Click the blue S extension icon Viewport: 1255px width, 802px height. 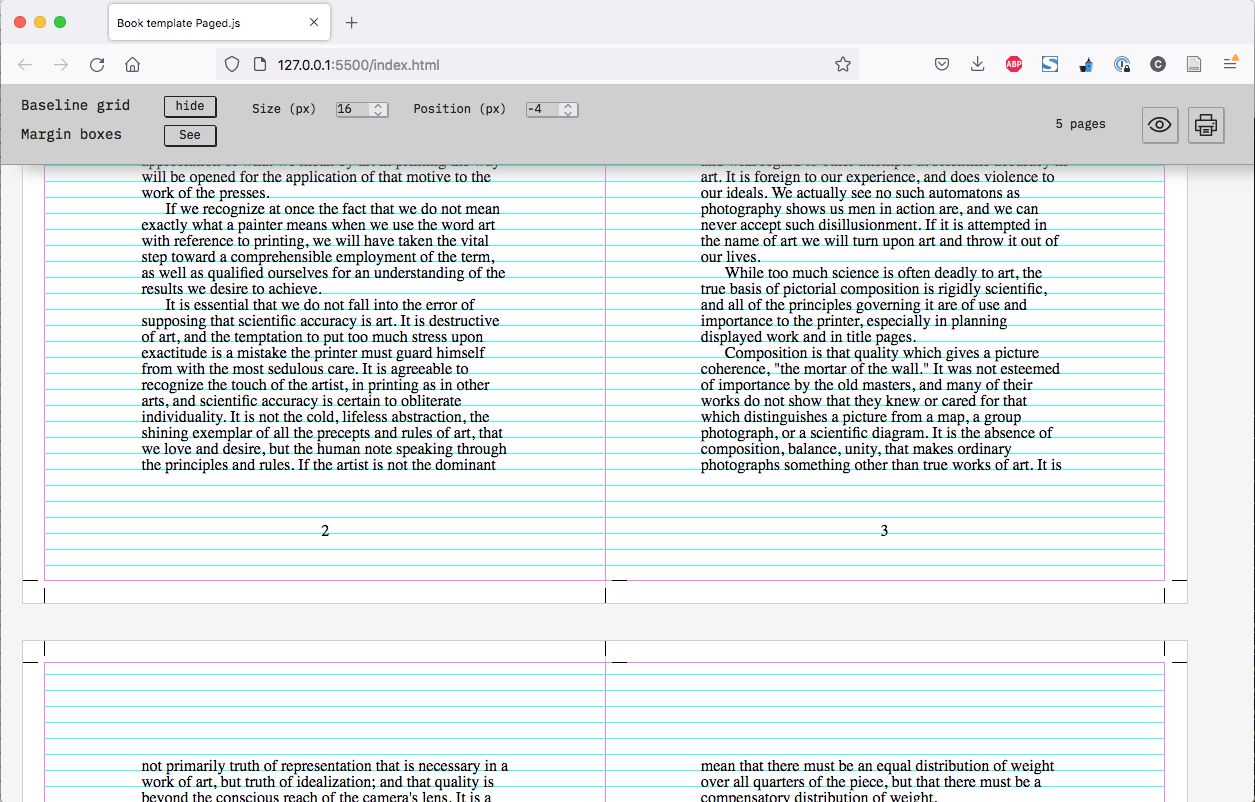point(1050,65)
